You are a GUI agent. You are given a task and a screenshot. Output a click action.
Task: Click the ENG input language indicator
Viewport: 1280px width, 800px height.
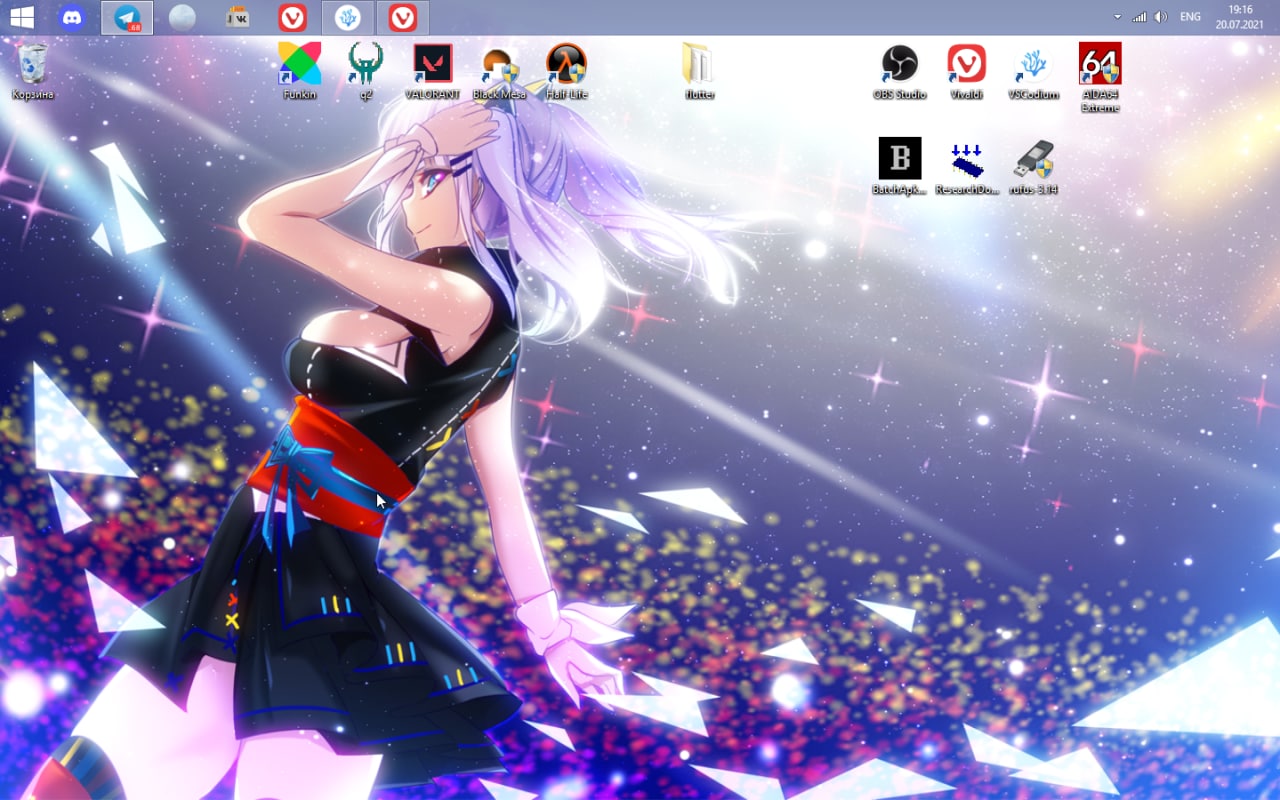pos(1190,17)
